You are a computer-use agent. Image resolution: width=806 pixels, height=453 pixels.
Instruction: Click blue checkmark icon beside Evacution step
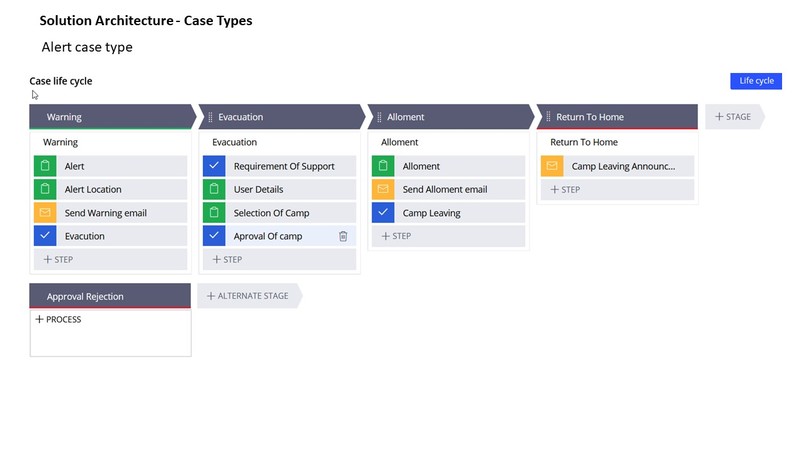45,236
